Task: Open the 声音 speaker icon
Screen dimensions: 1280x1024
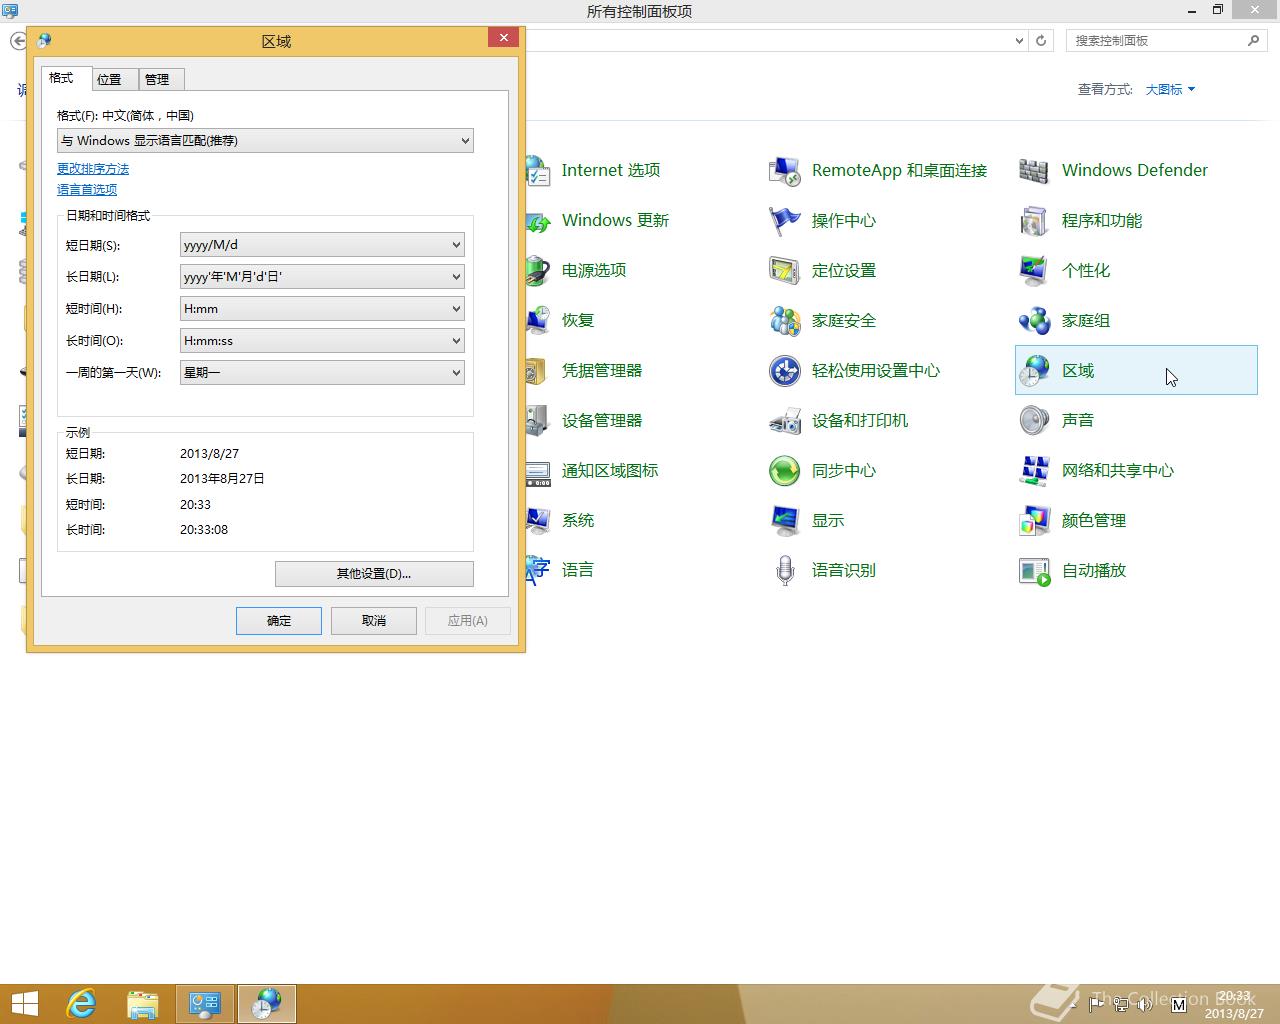Action: [x=1035, y=420]
